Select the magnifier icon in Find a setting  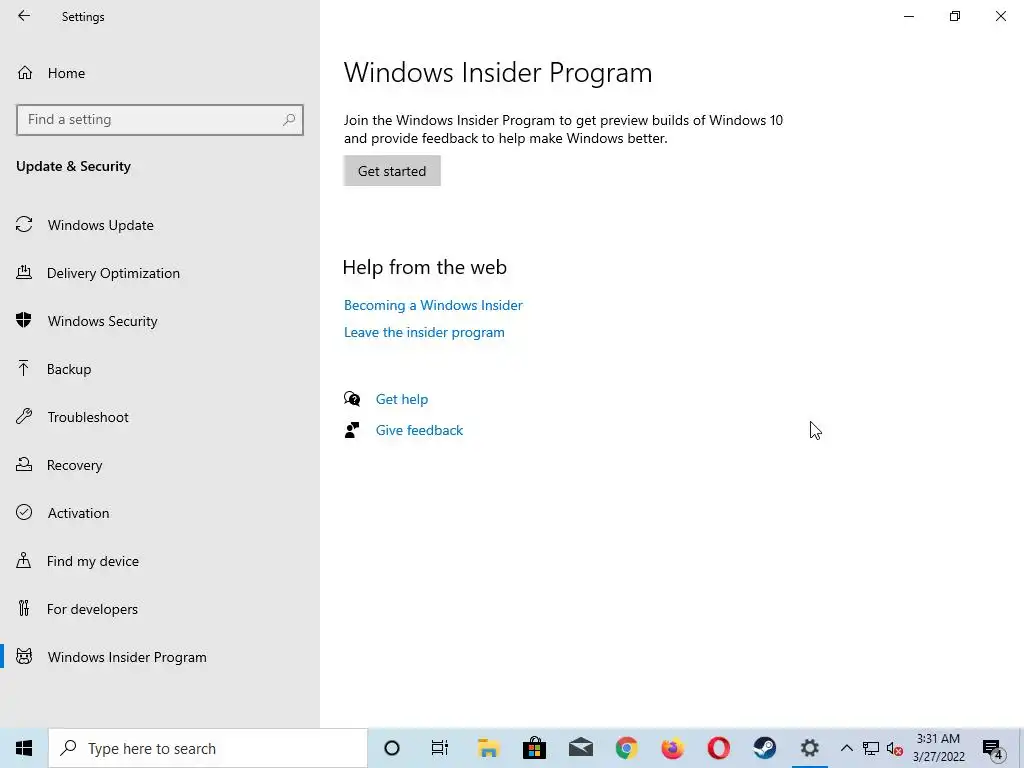click(289, 120)
